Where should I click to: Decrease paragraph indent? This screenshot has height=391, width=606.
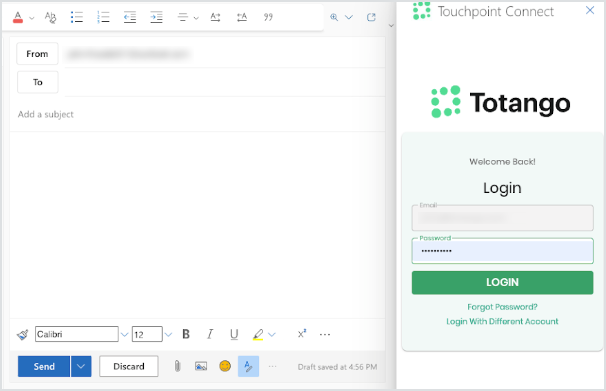click(x=130, y=17)
